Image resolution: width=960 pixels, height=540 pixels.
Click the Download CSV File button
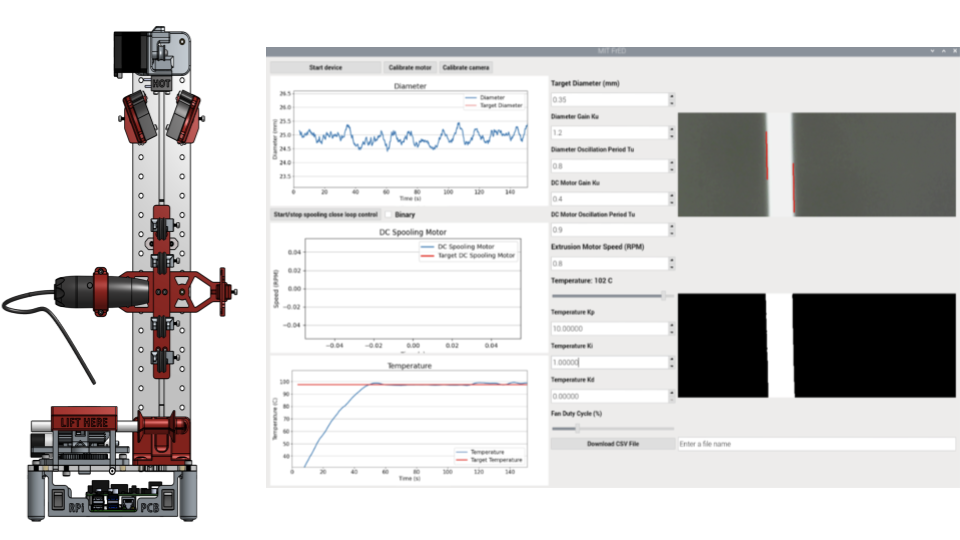[x=612, y=443]
